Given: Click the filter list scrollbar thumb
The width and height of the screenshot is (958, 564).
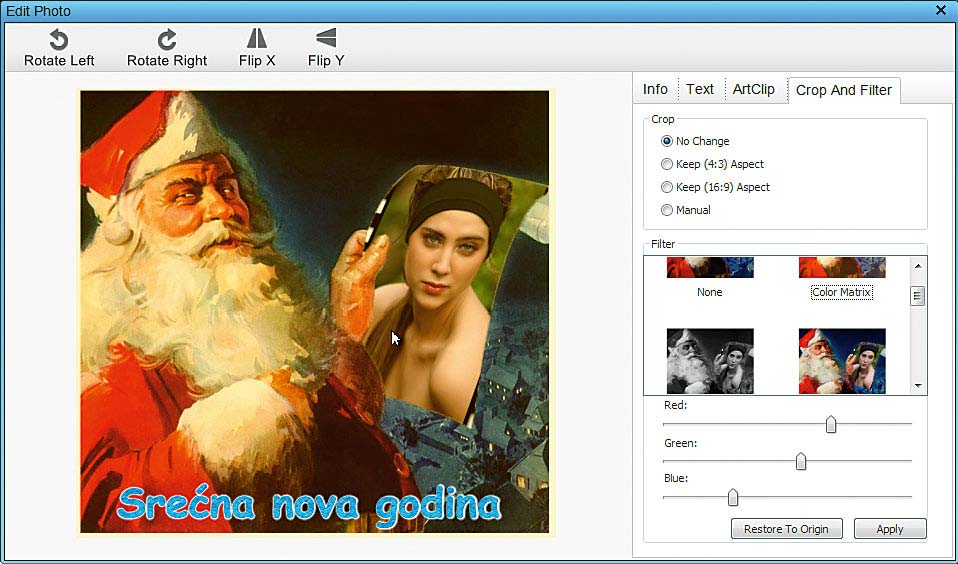Looking at the screenshot, I should (x=918, y=296).
